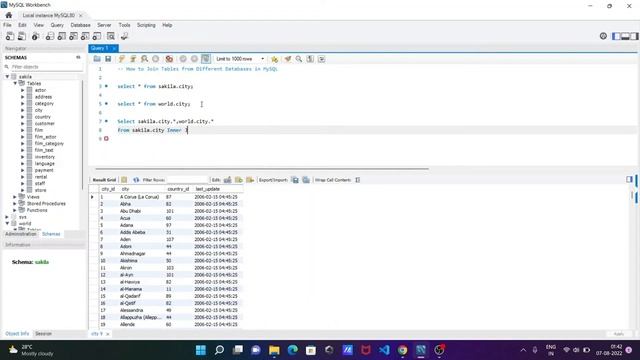Refresh results icon beside Filter Rows
Viewport: 640px width, 360px height.
(x=136, y=180)
